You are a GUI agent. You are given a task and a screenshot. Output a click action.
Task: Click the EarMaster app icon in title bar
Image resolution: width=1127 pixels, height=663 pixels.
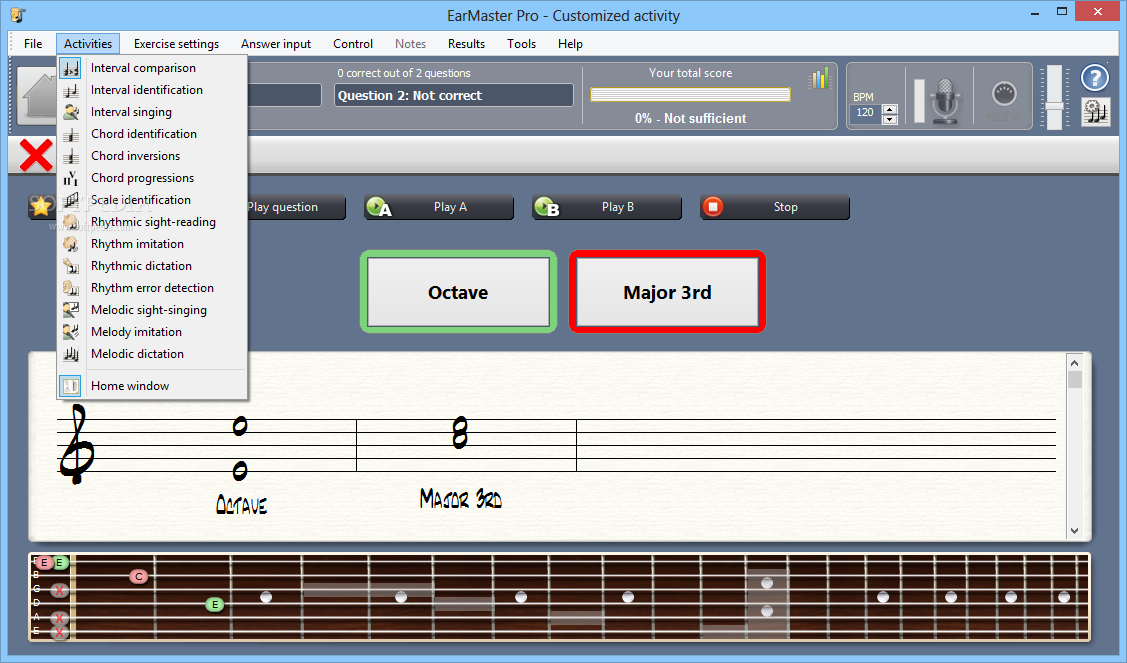click(x=18, y=14)
